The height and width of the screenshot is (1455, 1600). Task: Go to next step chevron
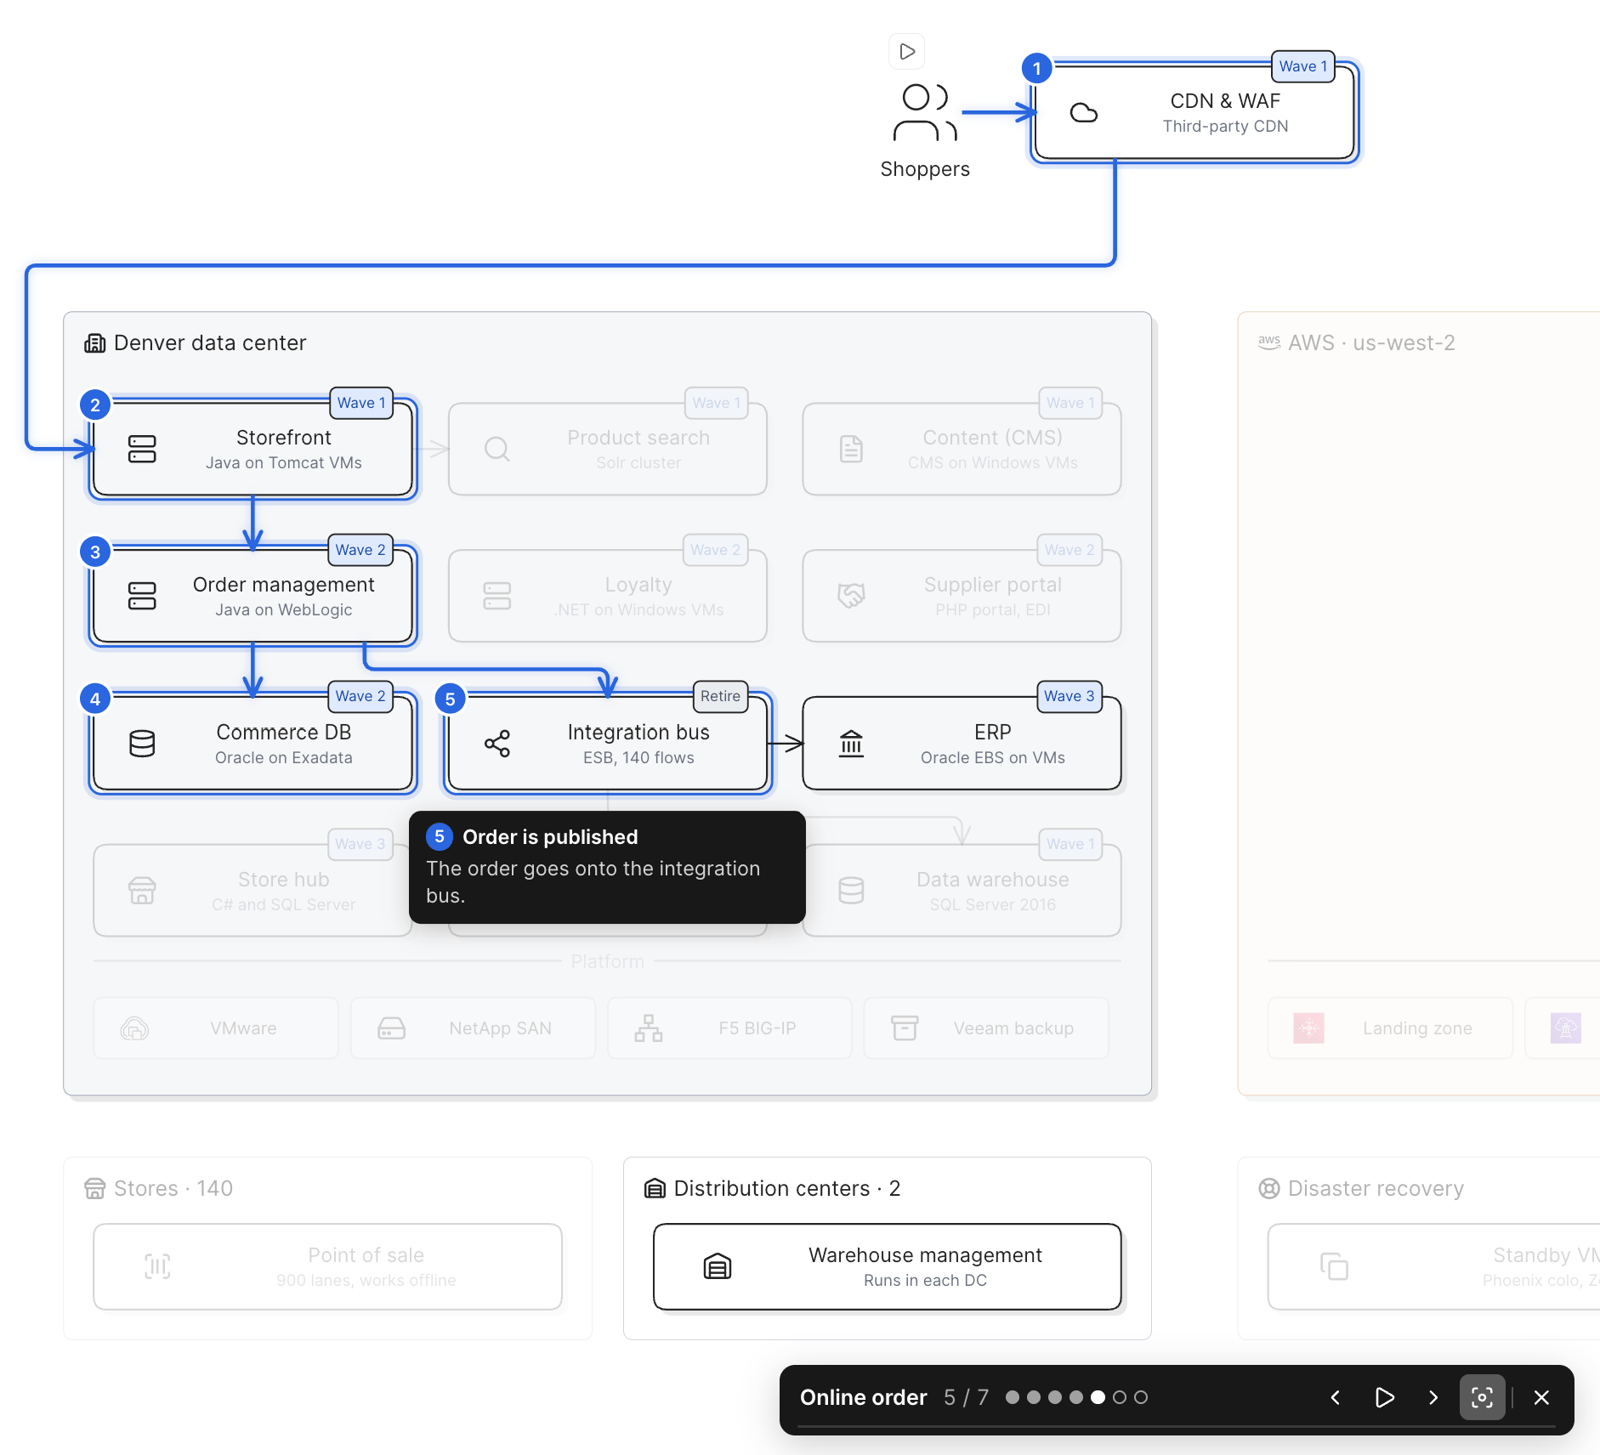click(x=1433, y=1397)
